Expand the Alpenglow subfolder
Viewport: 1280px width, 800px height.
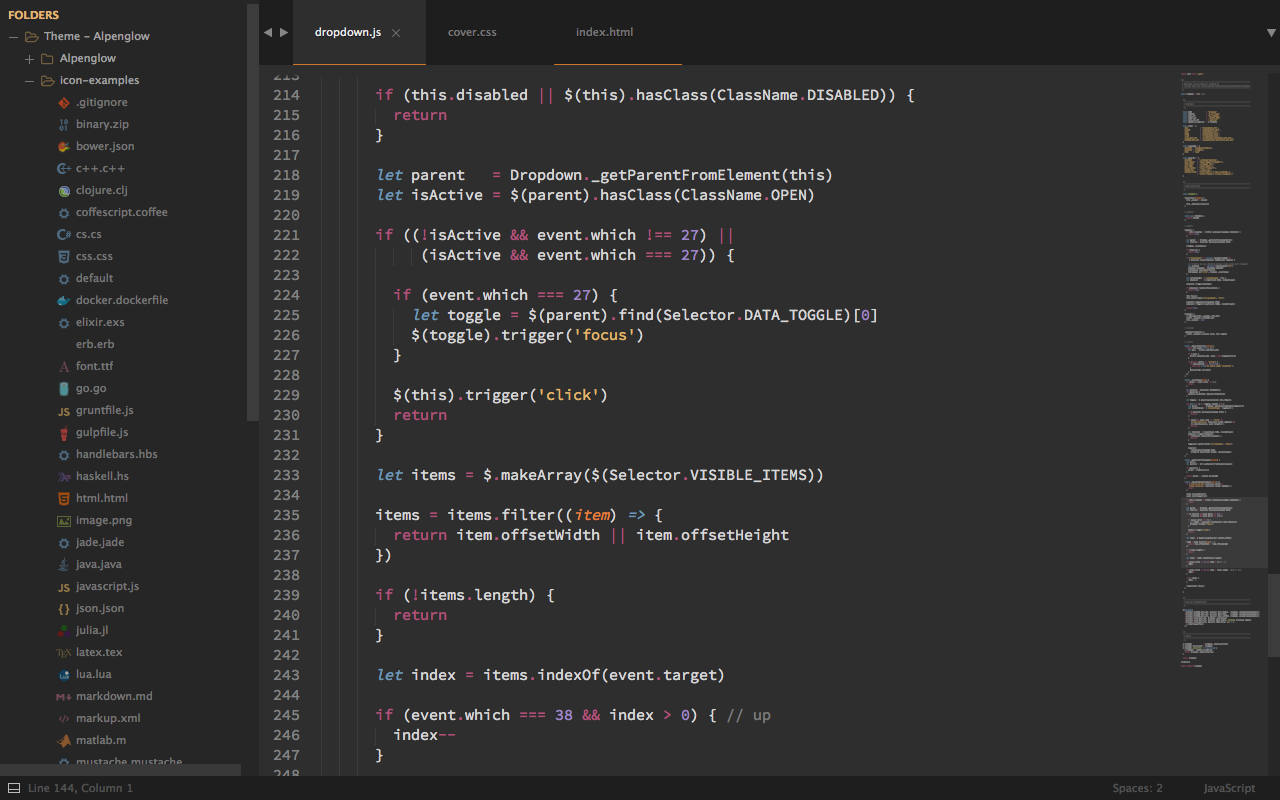tap(30, 59)
